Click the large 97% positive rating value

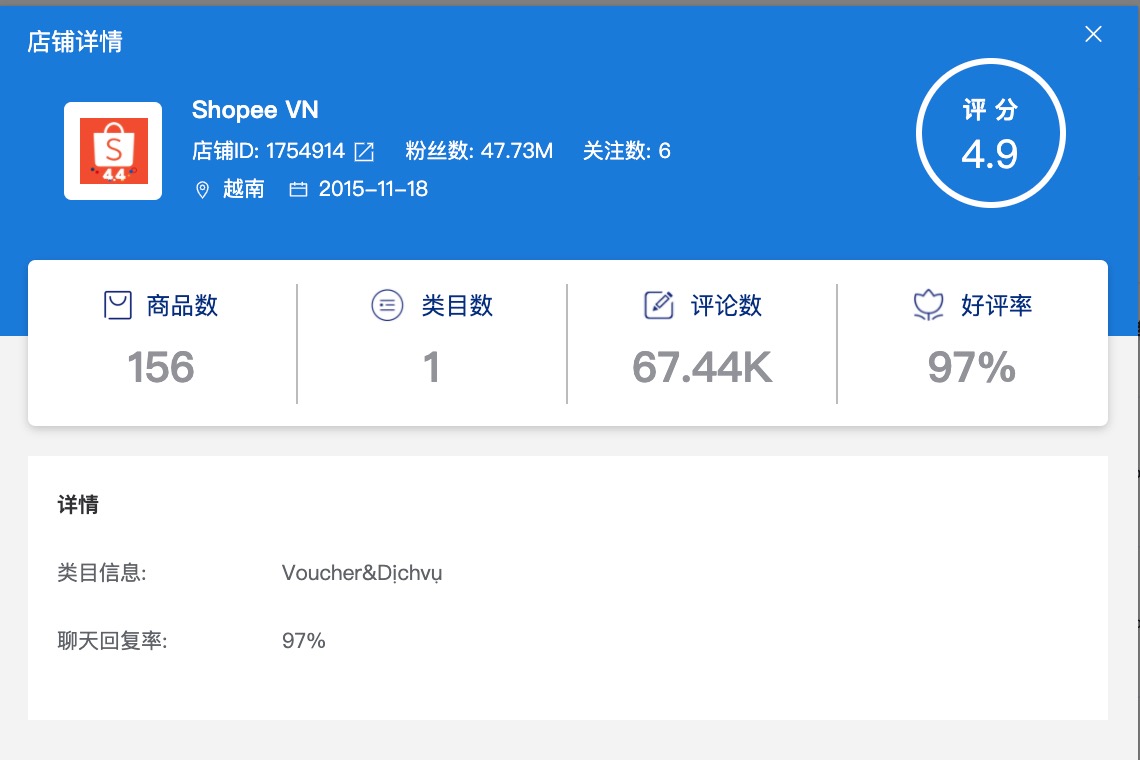(x=971, y=367)
